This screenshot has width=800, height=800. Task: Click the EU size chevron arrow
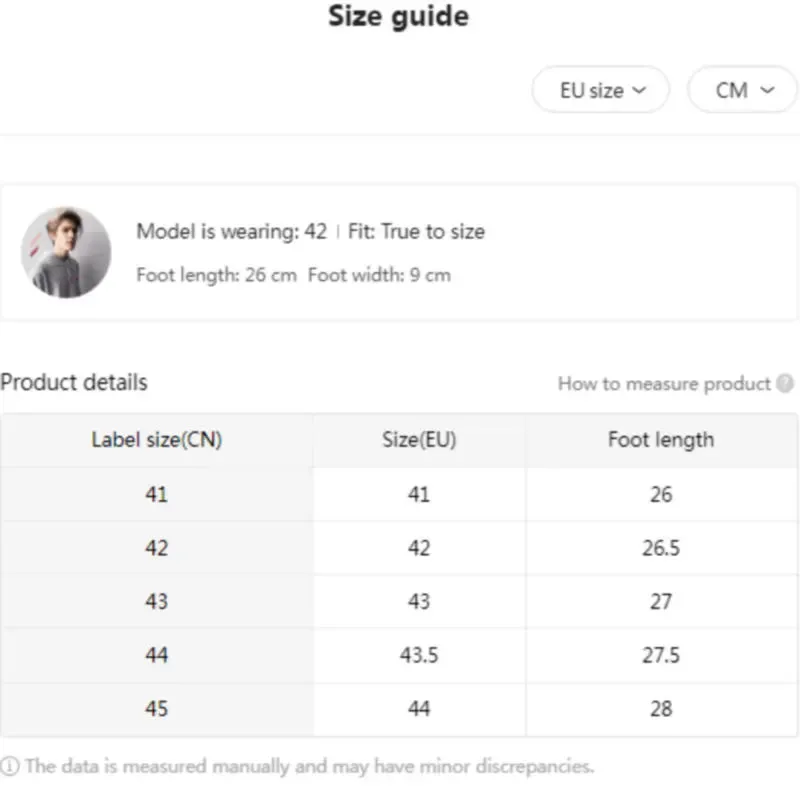[x=639, y=91]
